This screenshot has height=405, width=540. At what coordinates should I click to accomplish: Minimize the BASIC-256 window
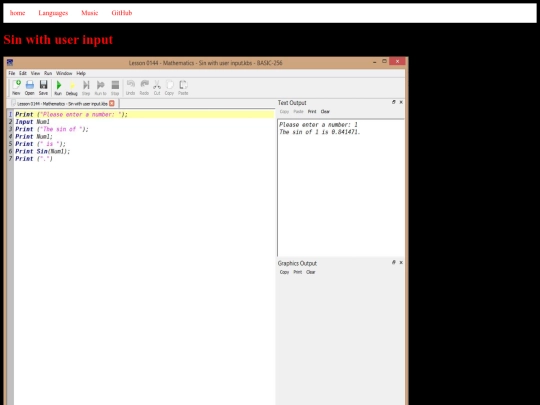[x=374, y=62]
